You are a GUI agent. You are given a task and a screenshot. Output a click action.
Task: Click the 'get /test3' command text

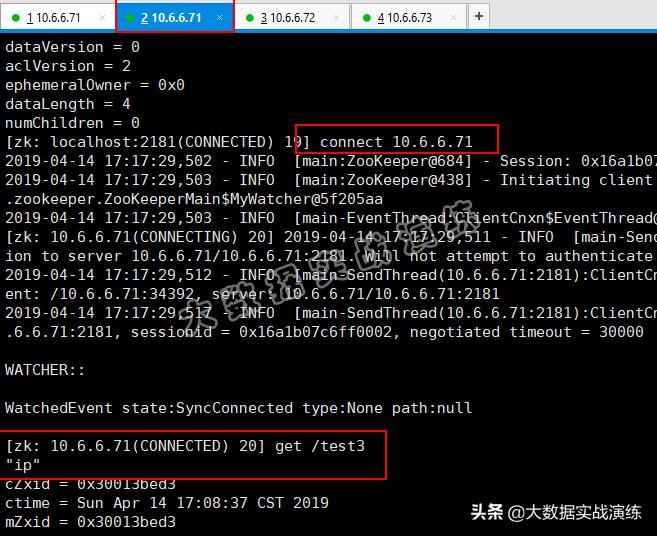pos(320,446)
